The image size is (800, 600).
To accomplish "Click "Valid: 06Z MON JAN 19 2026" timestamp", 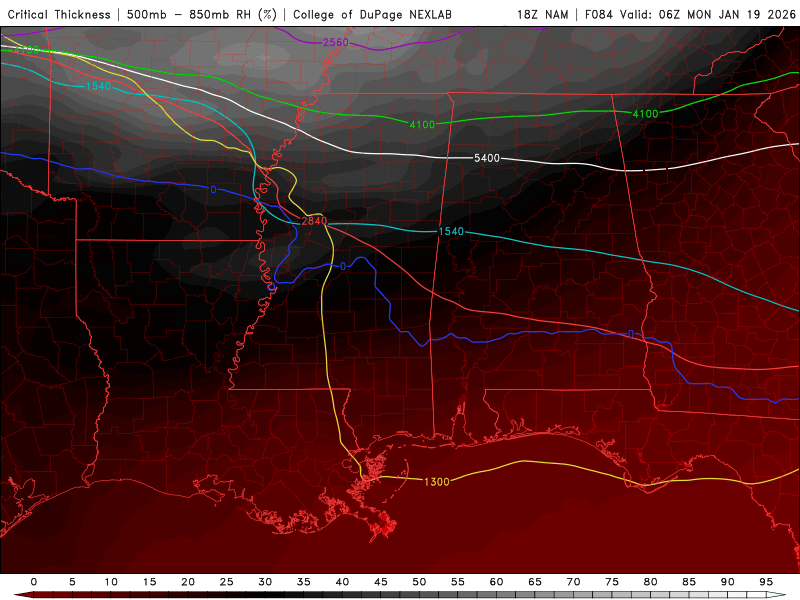I will point(708,15).
